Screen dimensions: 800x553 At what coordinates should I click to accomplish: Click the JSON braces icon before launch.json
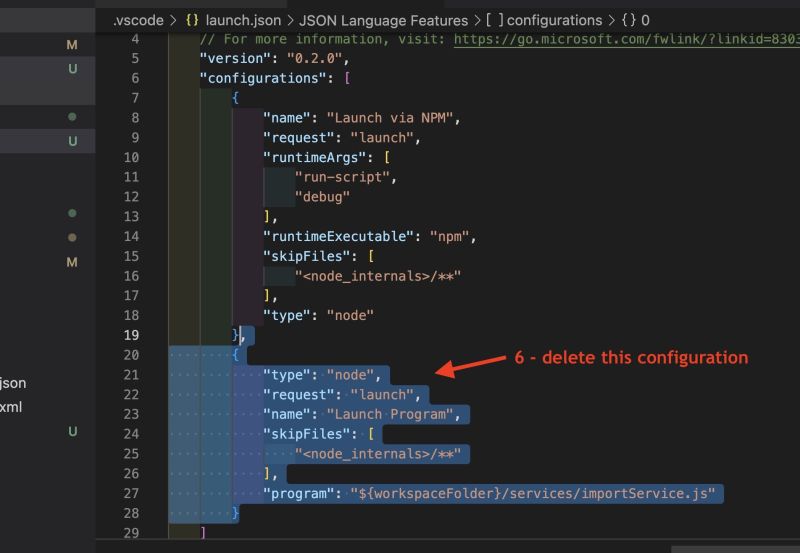[192, 20]
